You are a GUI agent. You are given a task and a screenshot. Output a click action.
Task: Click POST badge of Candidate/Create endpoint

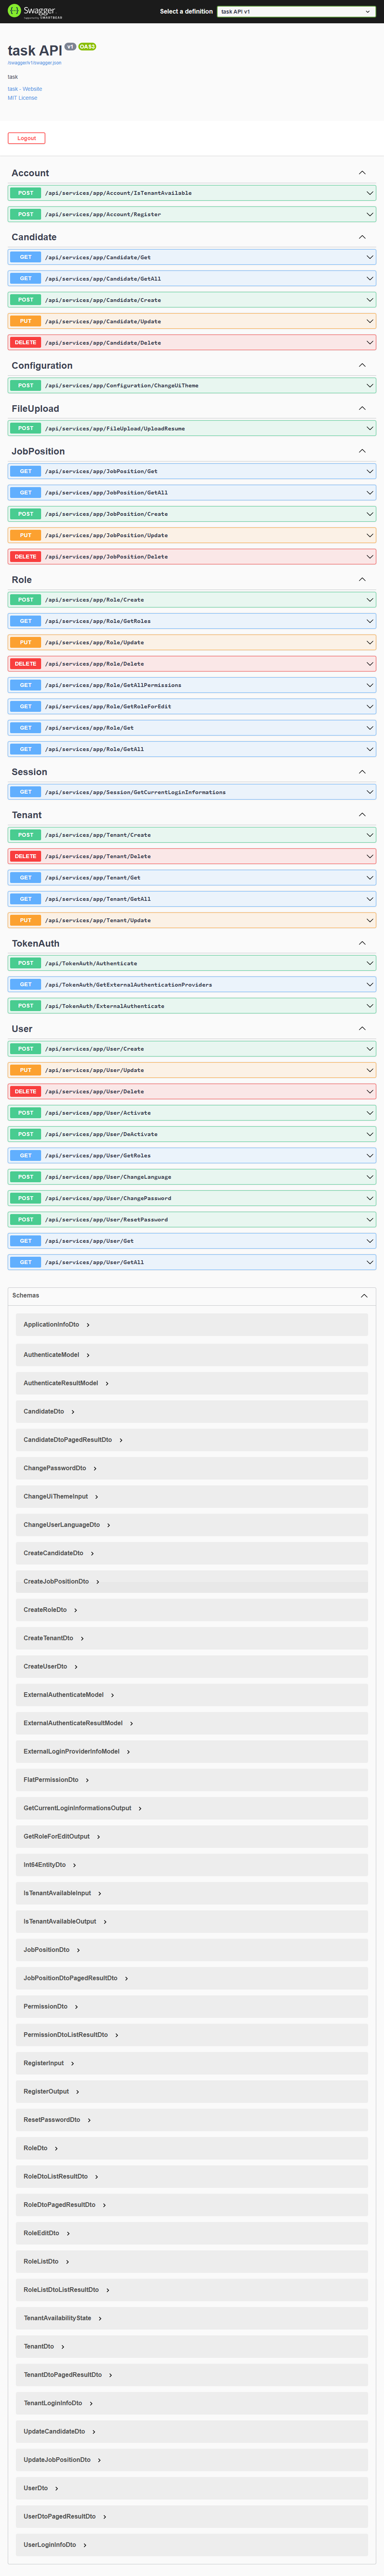tap(26, 300)
